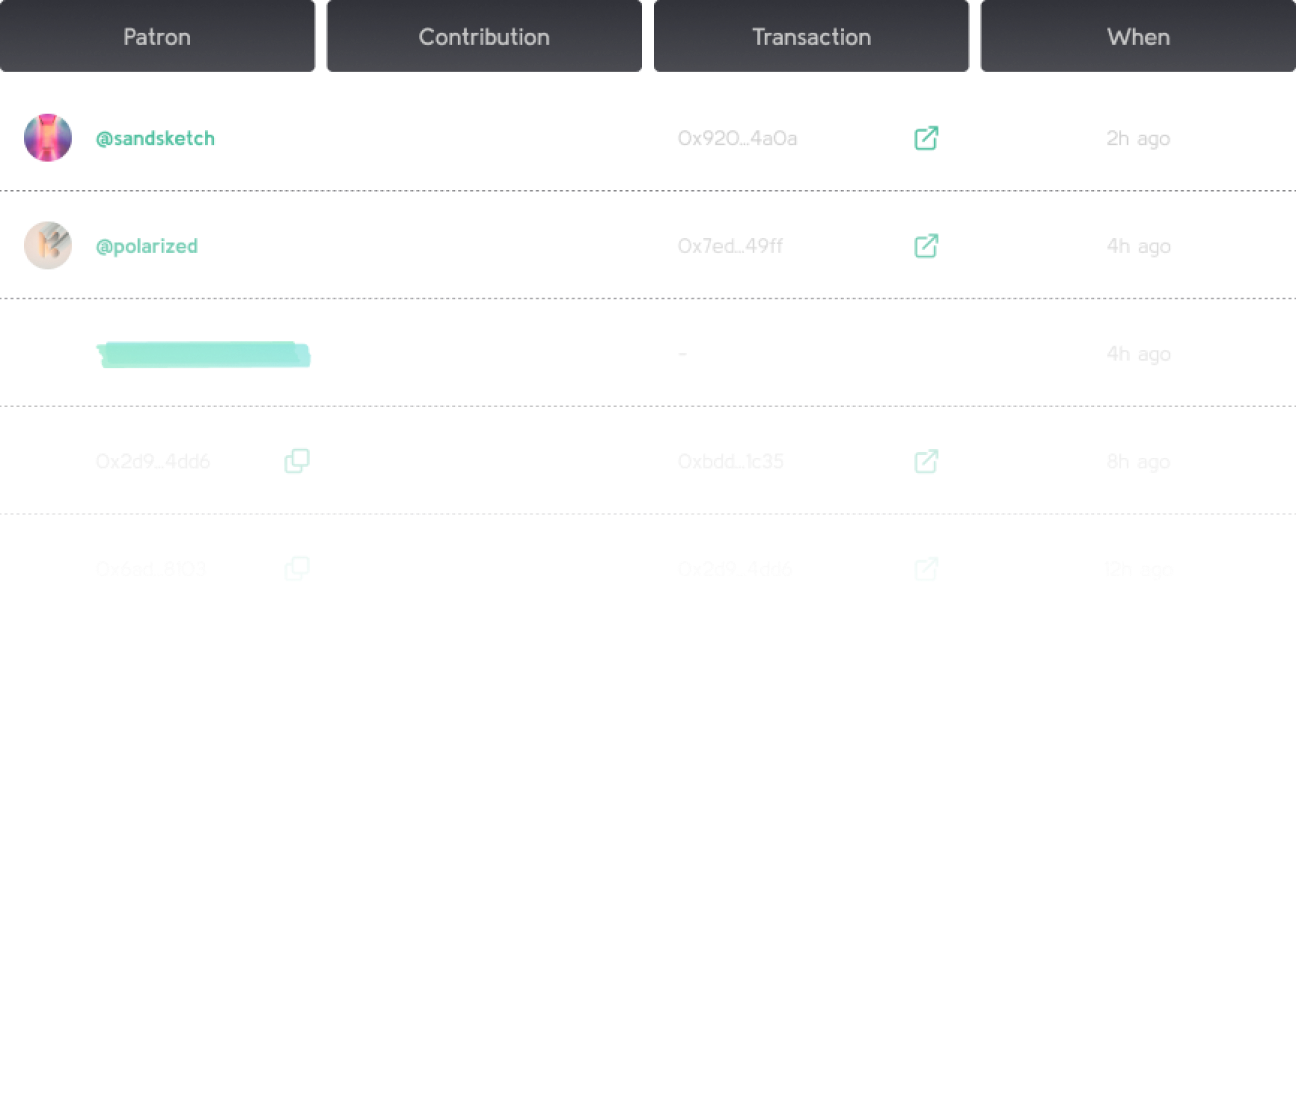The width and height of the screenshot is (1296, 1120).
Task: Click the highlighted redacted patron name
Action: (x=203, y=354)
